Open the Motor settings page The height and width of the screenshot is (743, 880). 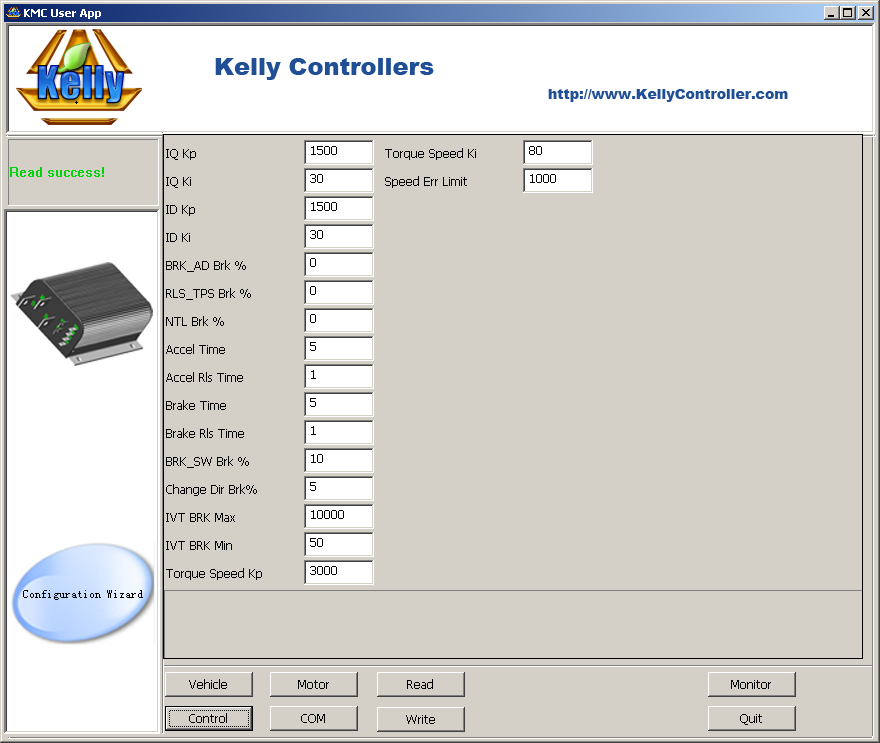point(313,685)
